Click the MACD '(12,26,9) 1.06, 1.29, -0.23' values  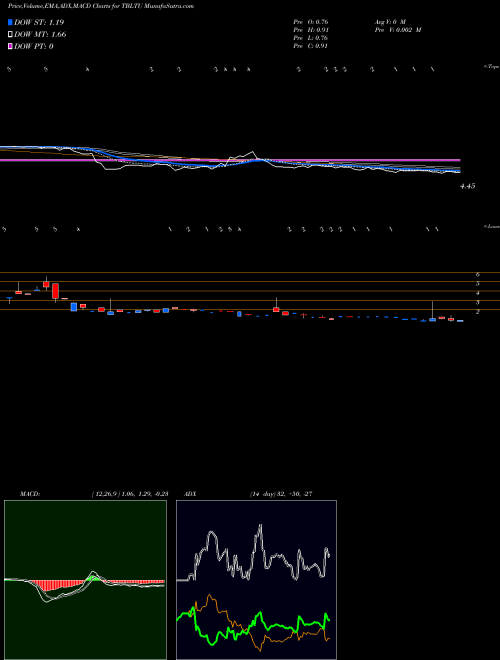pos(129,494)
